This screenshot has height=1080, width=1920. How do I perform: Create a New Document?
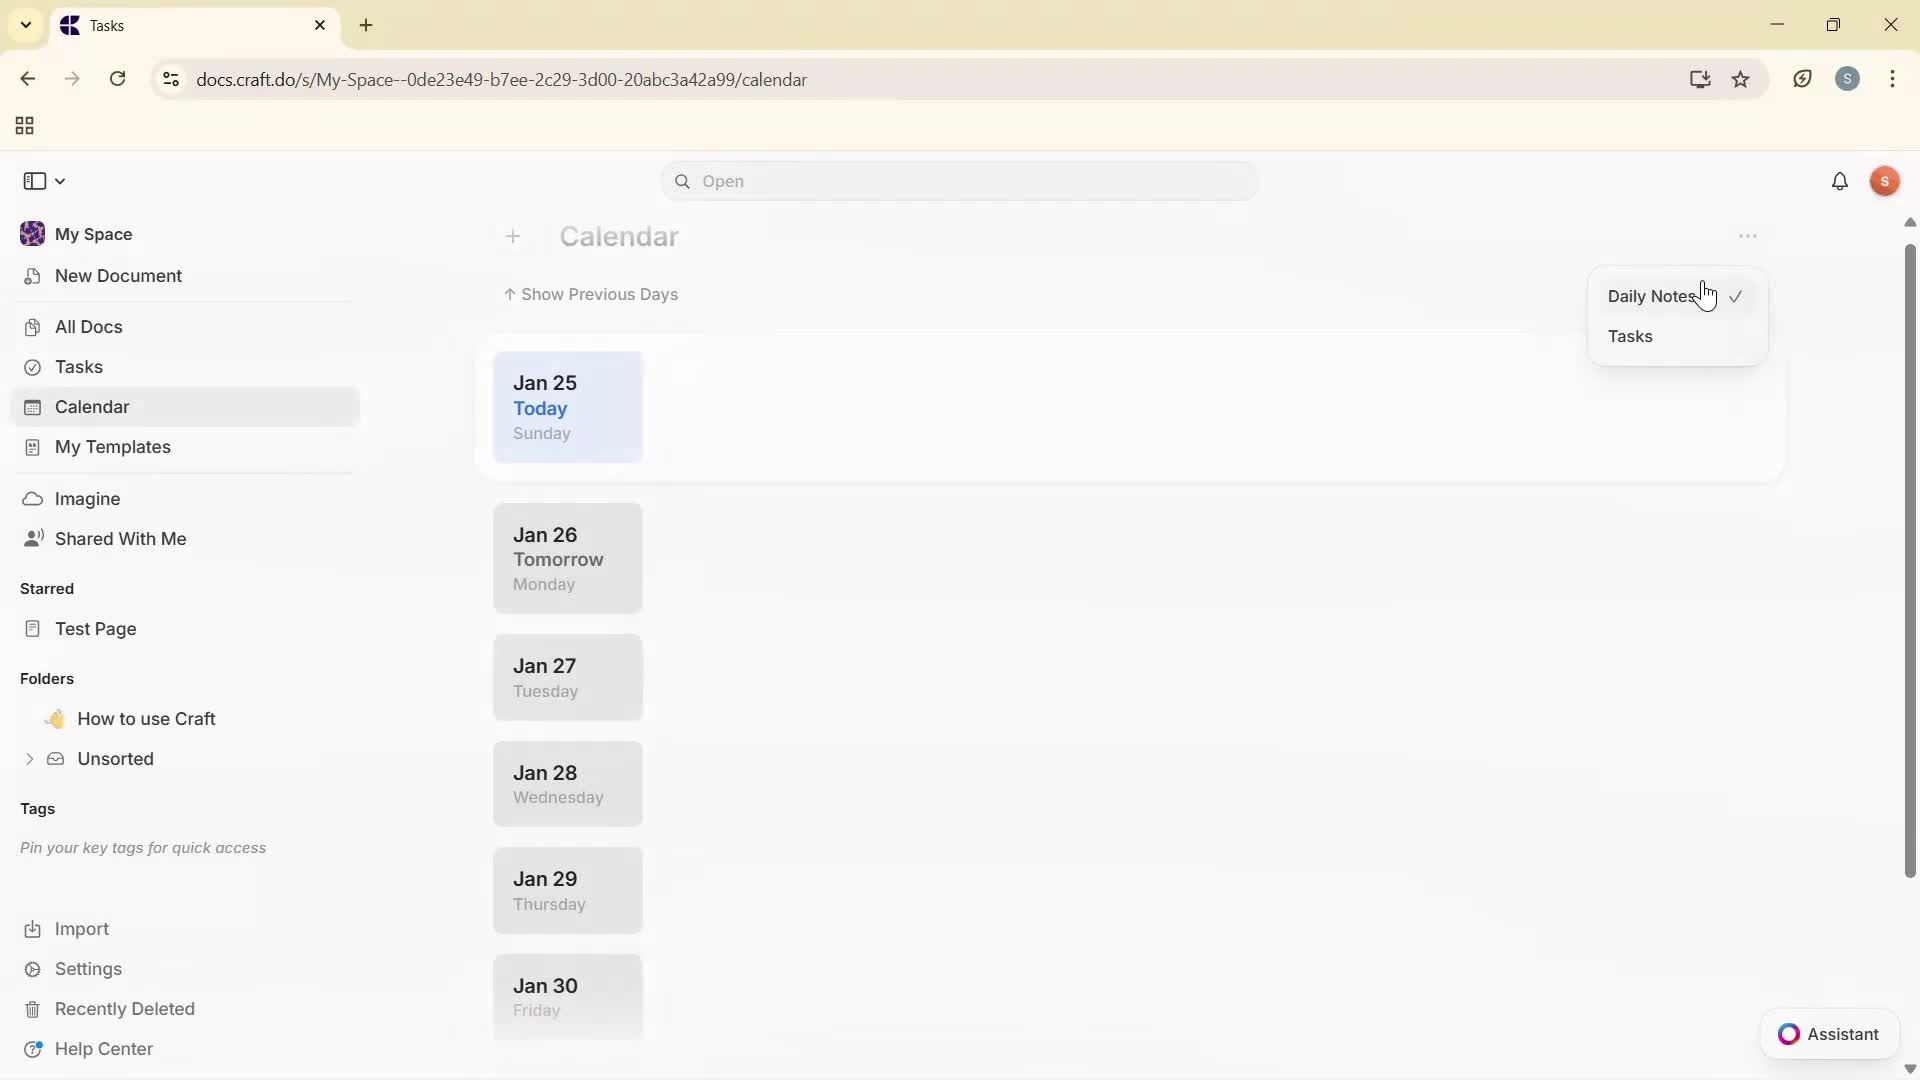pyautogui.click(x=118, y=276)
